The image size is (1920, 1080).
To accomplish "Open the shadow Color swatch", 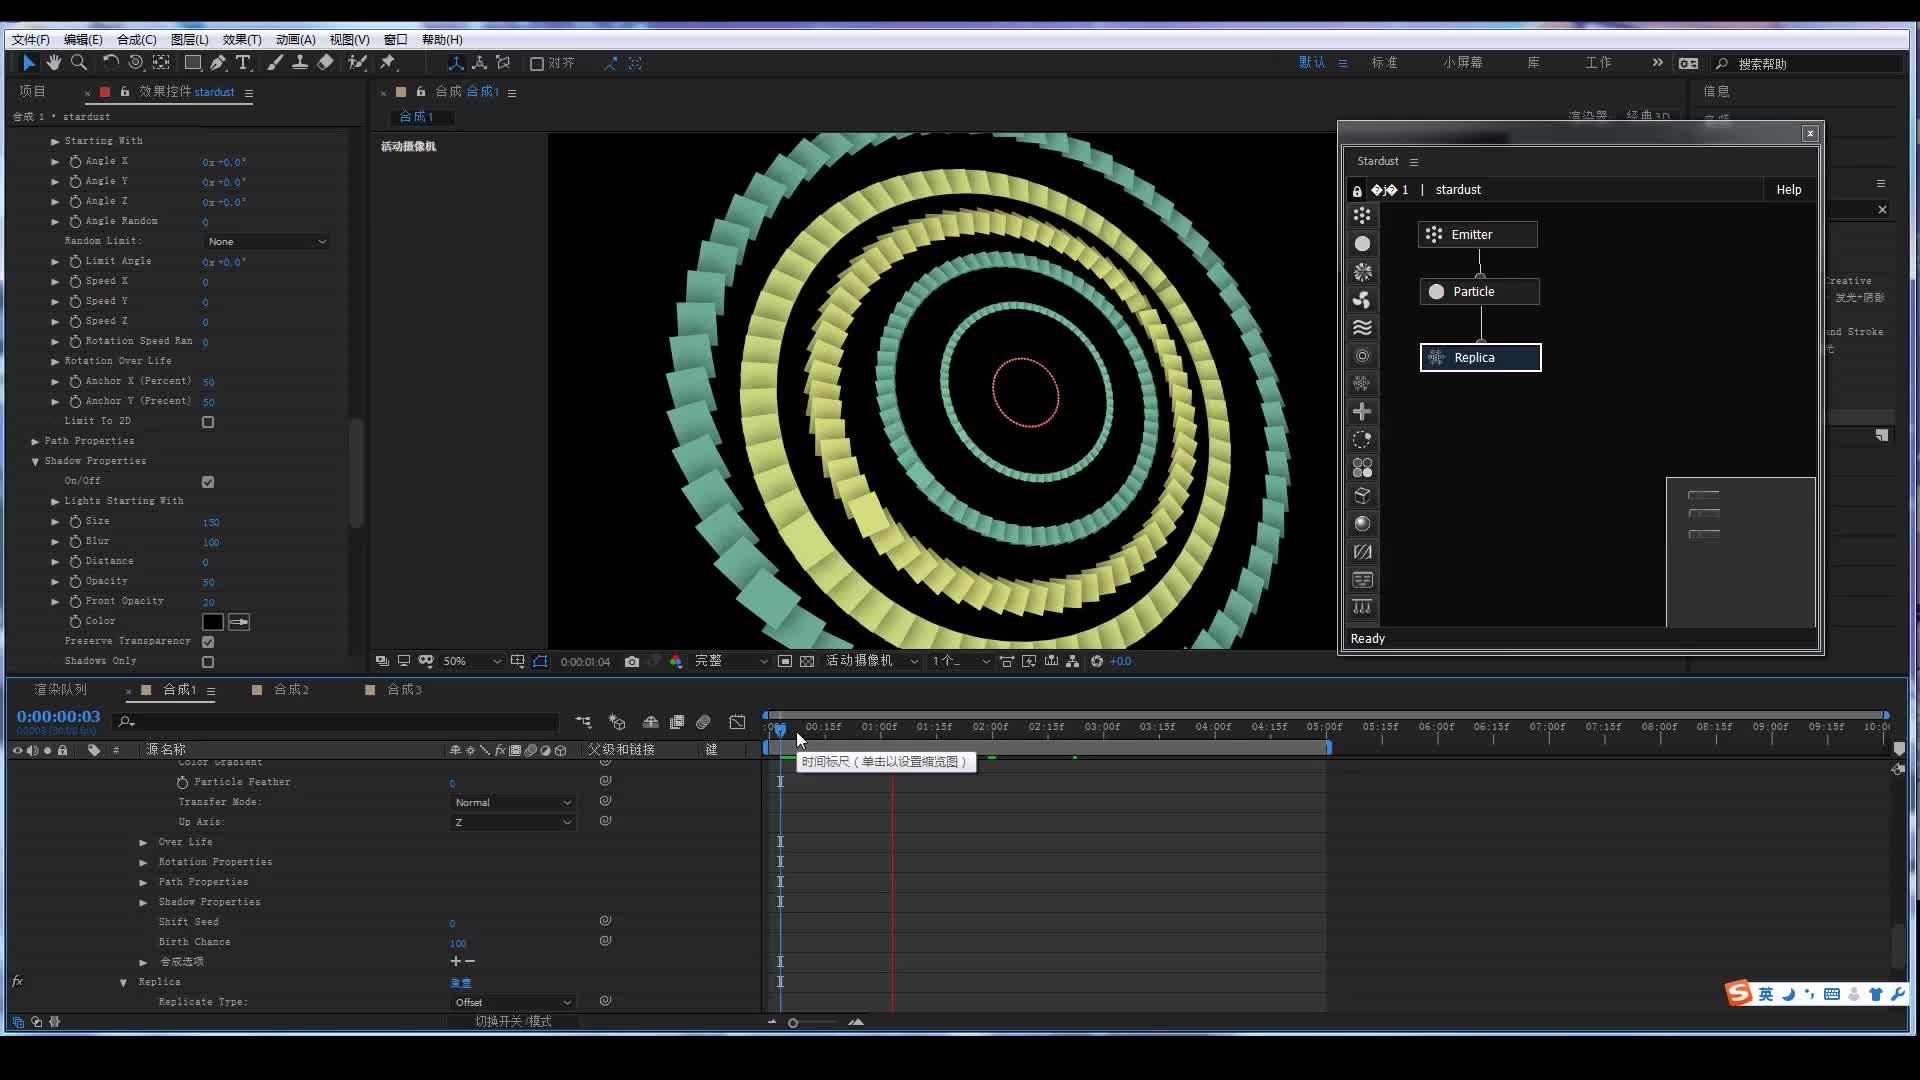I will (213, 622).
